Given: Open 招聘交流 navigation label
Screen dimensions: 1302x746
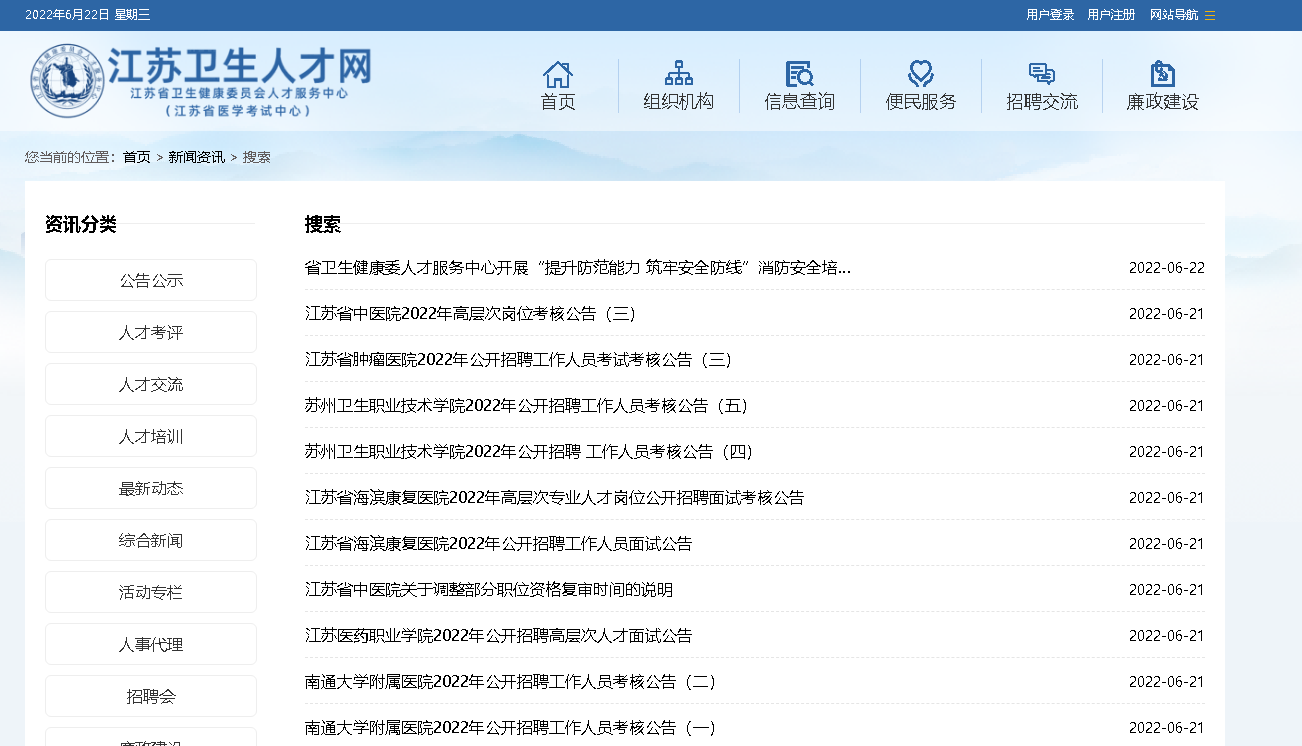Looking at the screenshot, I should click(x=1042, y=102).
